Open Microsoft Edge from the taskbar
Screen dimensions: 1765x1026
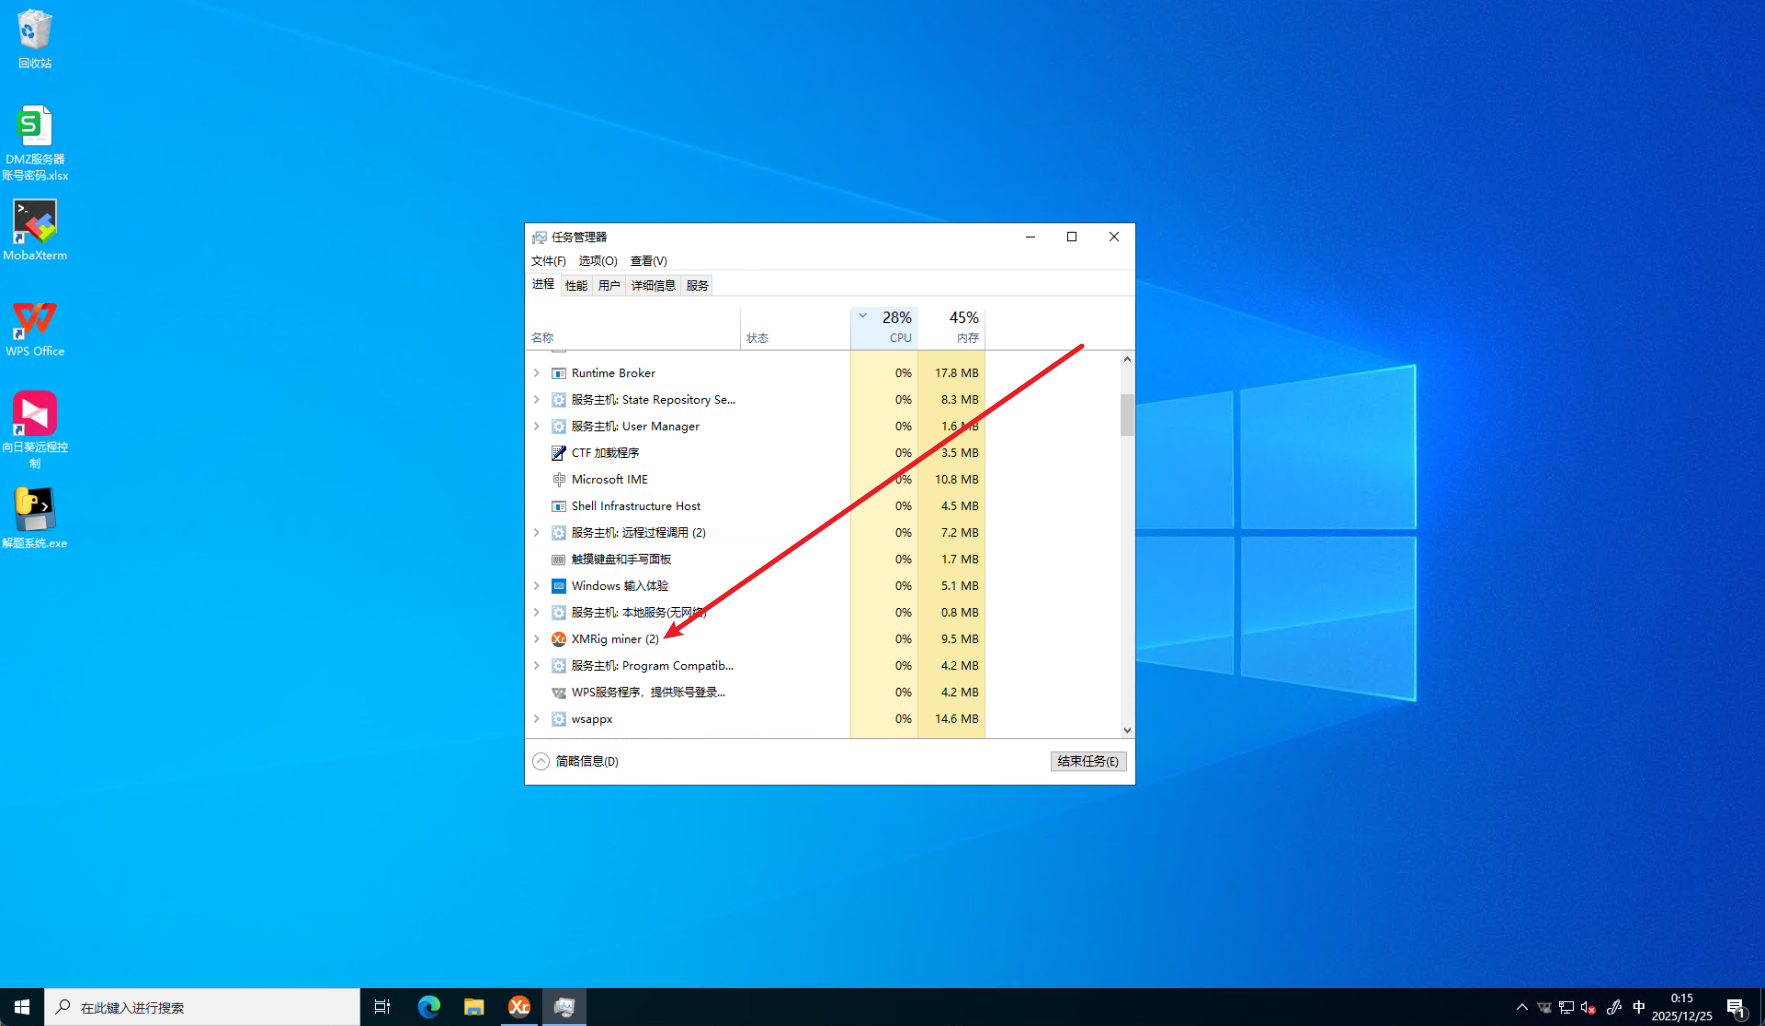pos(429,1007)
